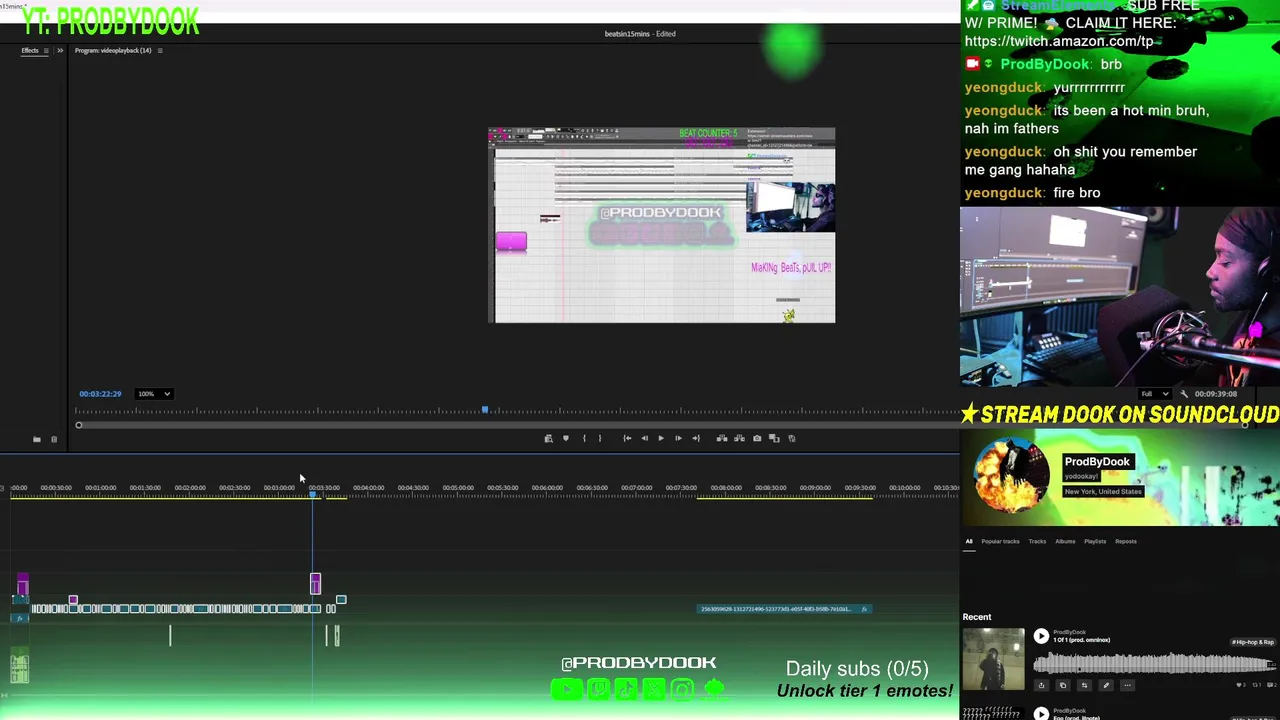
Task: Click the icon right of Comparison View
Action: click(x=792, y=438)
